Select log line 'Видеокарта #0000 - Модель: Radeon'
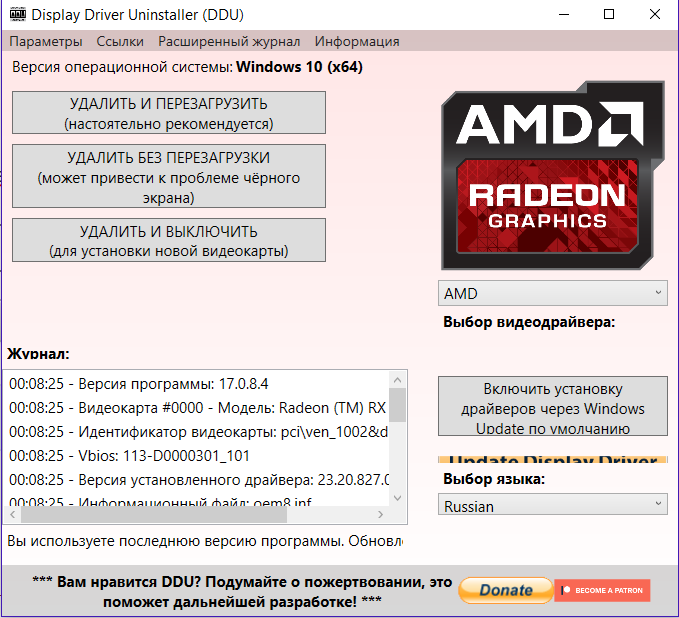Image resolution: width=679 pixels, height=618 pixels. click(198, 408)
